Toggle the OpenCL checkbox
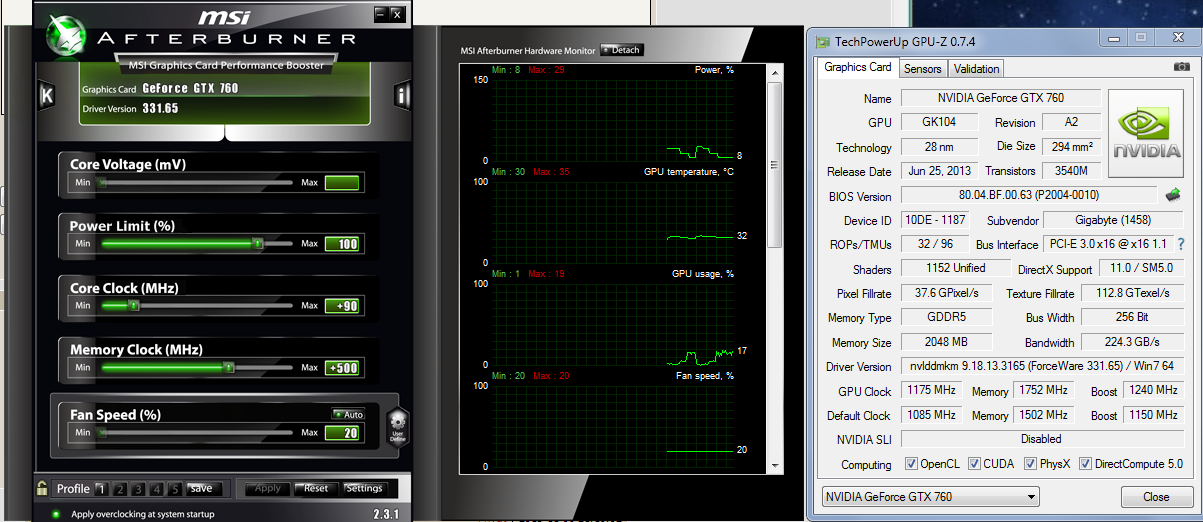 pyautogui.click(x=910, y=464)
